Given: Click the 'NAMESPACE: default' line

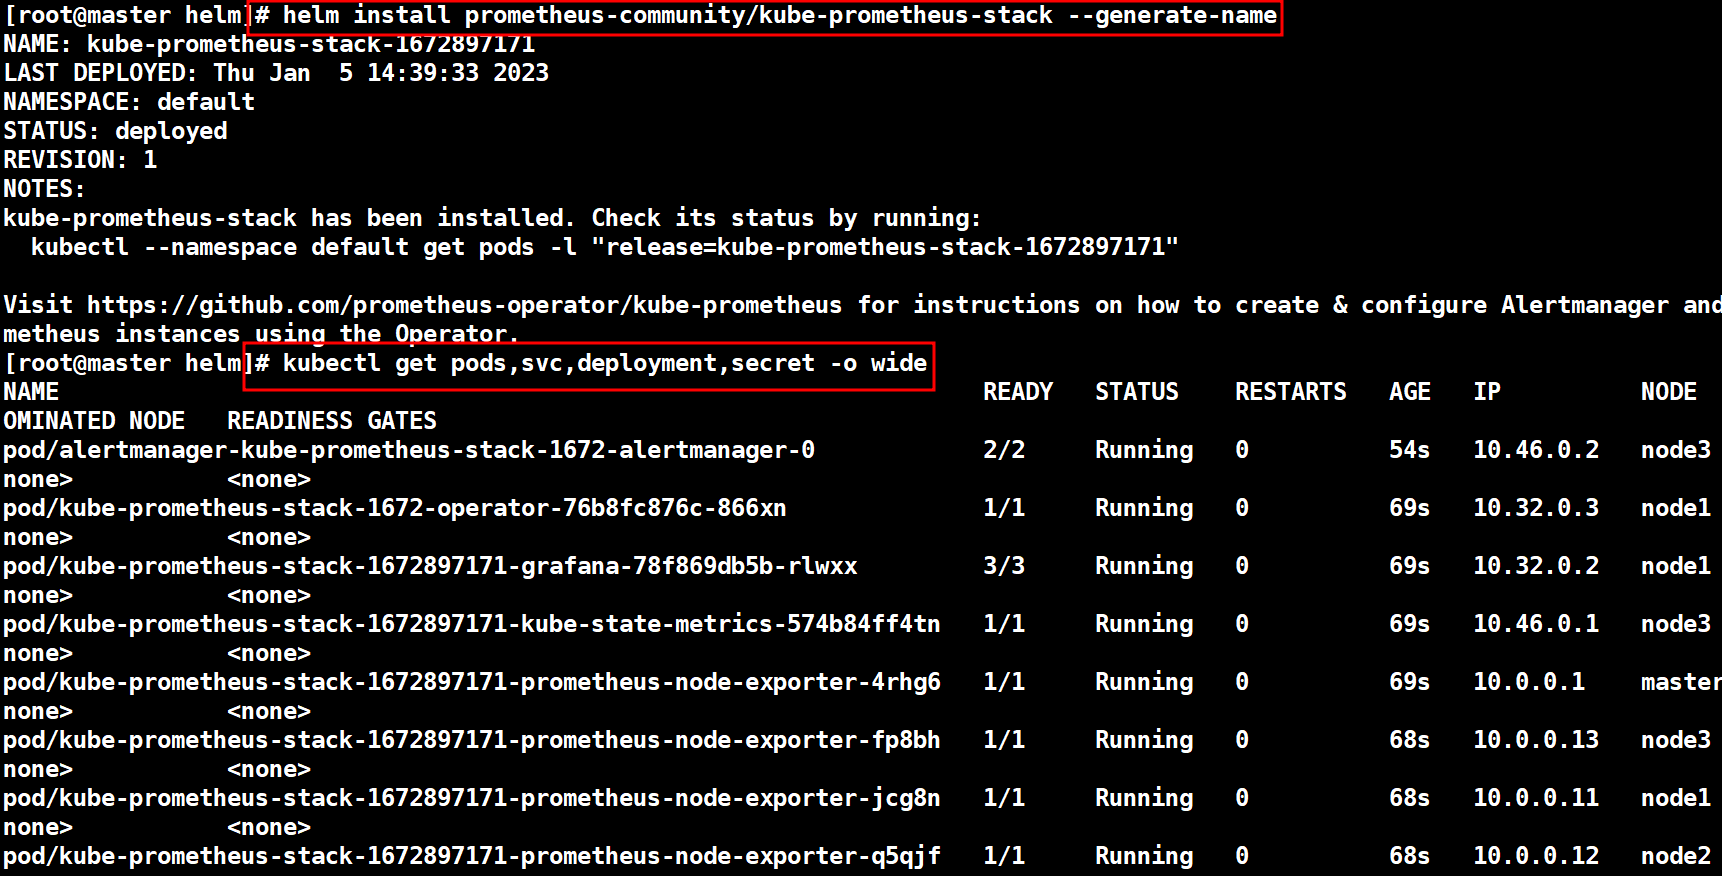Looking at the screenshot, I should 129,102.
